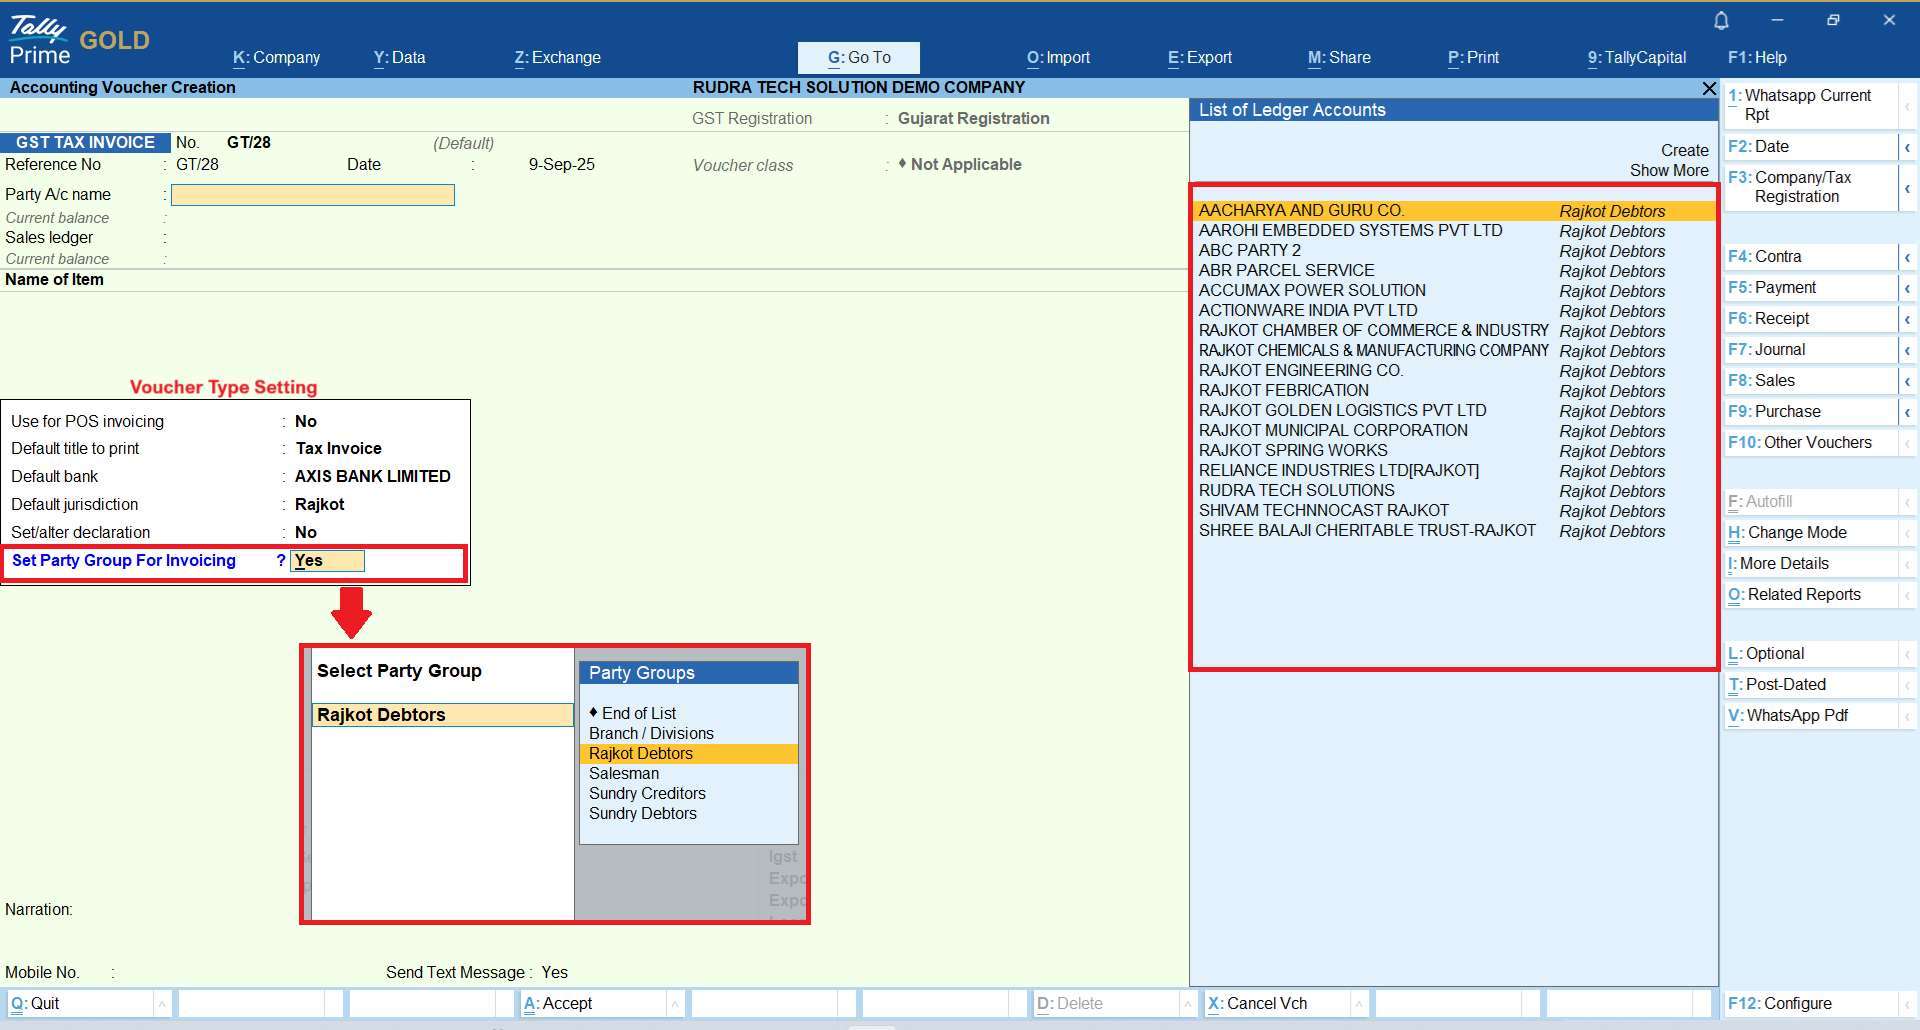Click the Party A/c name input field
The height and width of the screenshot is (1030, 1920).
tap(313, 195)
